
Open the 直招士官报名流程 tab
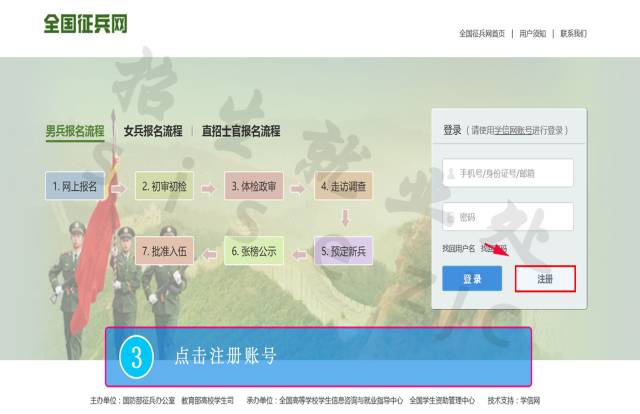241,131
